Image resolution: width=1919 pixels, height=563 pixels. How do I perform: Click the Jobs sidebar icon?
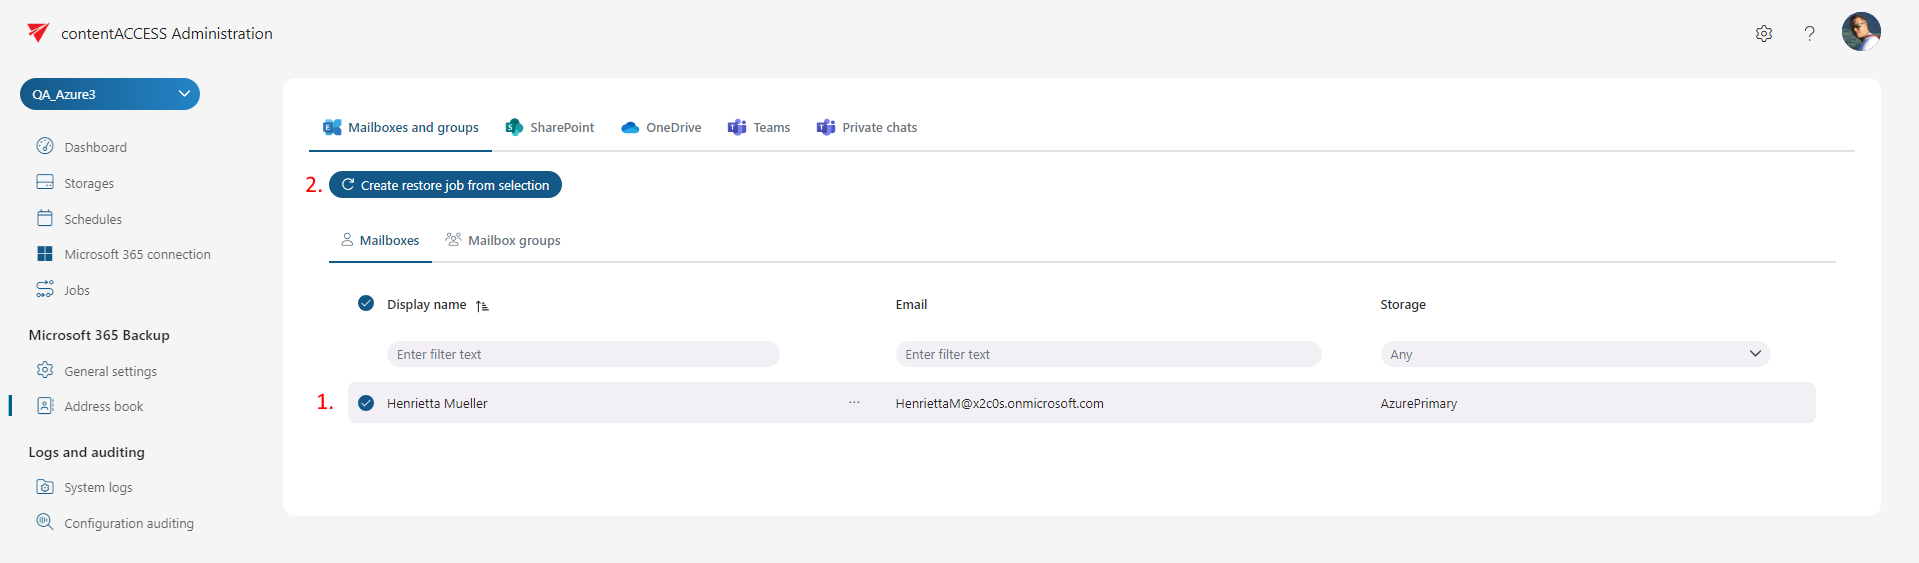[x=45, y=289]
